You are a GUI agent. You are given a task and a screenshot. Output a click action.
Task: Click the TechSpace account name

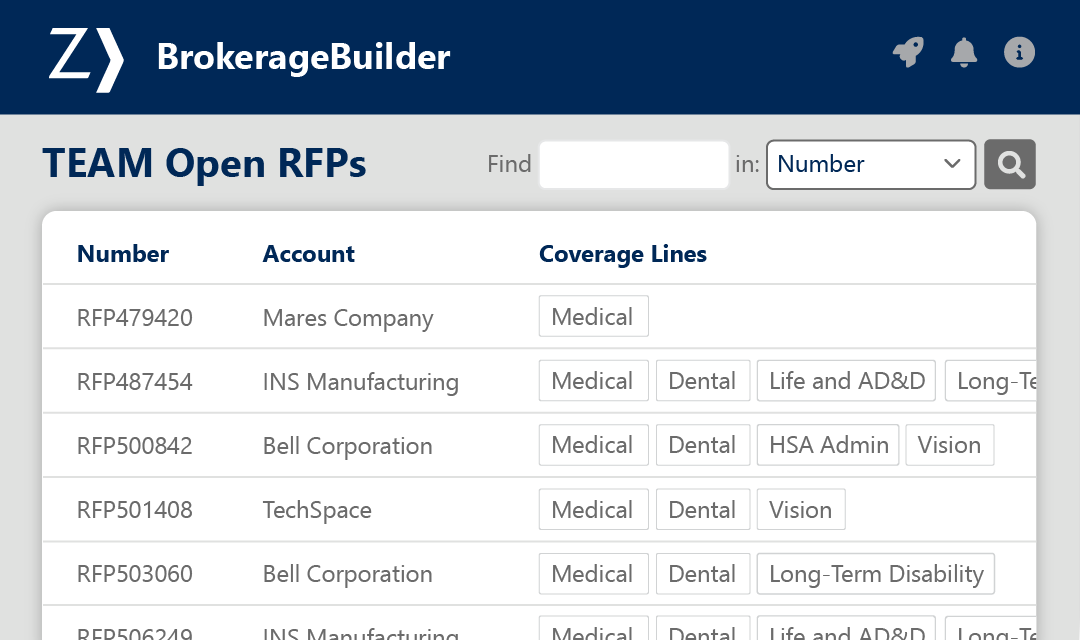317,510
